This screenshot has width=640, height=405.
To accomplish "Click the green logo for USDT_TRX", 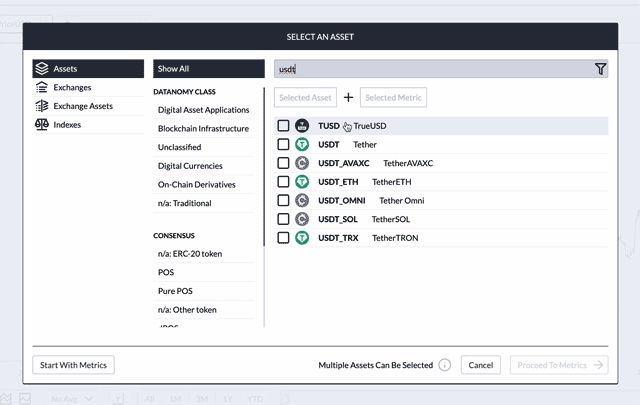I will click(x=302, y=238).
